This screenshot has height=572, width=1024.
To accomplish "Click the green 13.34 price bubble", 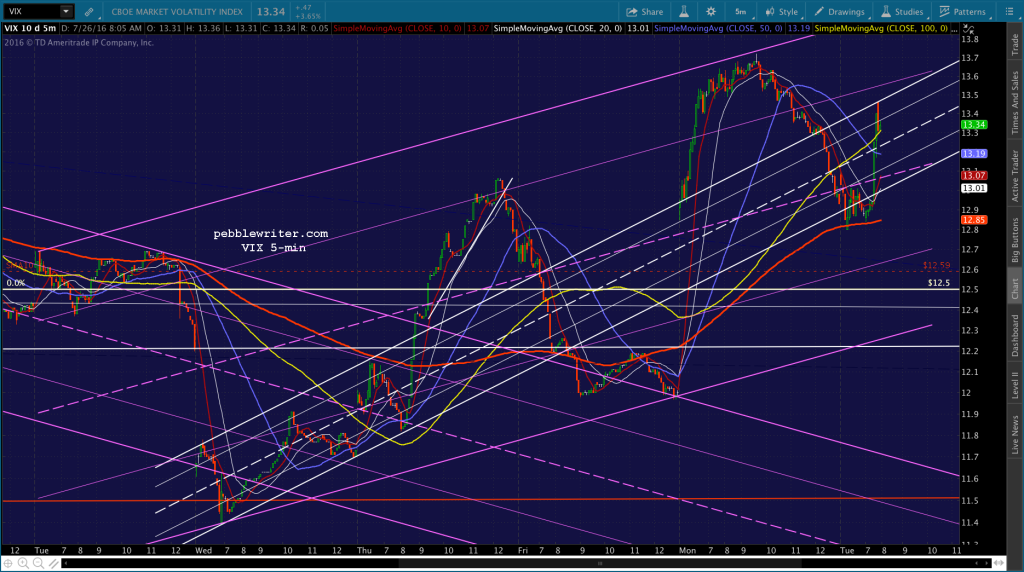I will [974, 125].
